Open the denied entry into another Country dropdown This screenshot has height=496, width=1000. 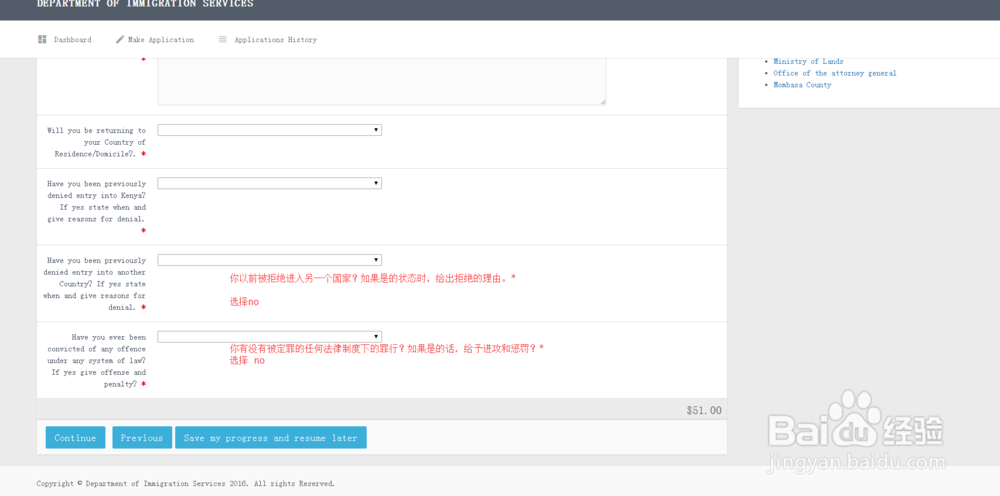[270, 260]
